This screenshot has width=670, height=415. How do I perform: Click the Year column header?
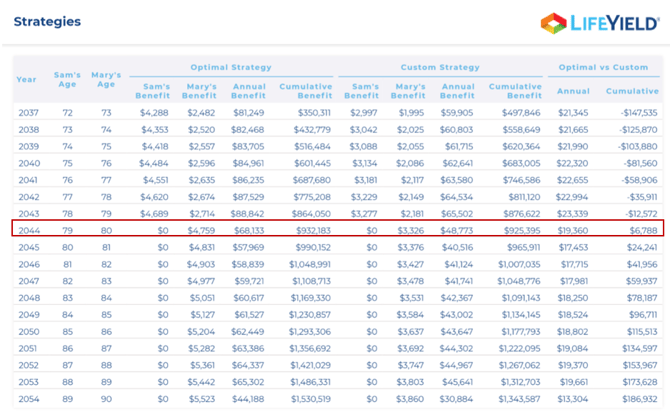coord(26,79)
